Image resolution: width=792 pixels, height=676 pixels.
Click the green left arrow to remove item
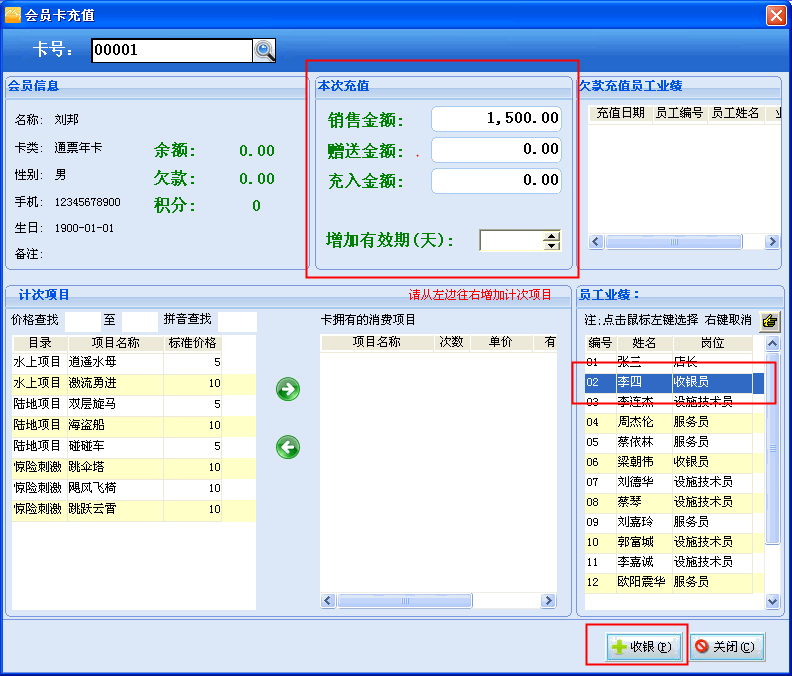[288, 447]
